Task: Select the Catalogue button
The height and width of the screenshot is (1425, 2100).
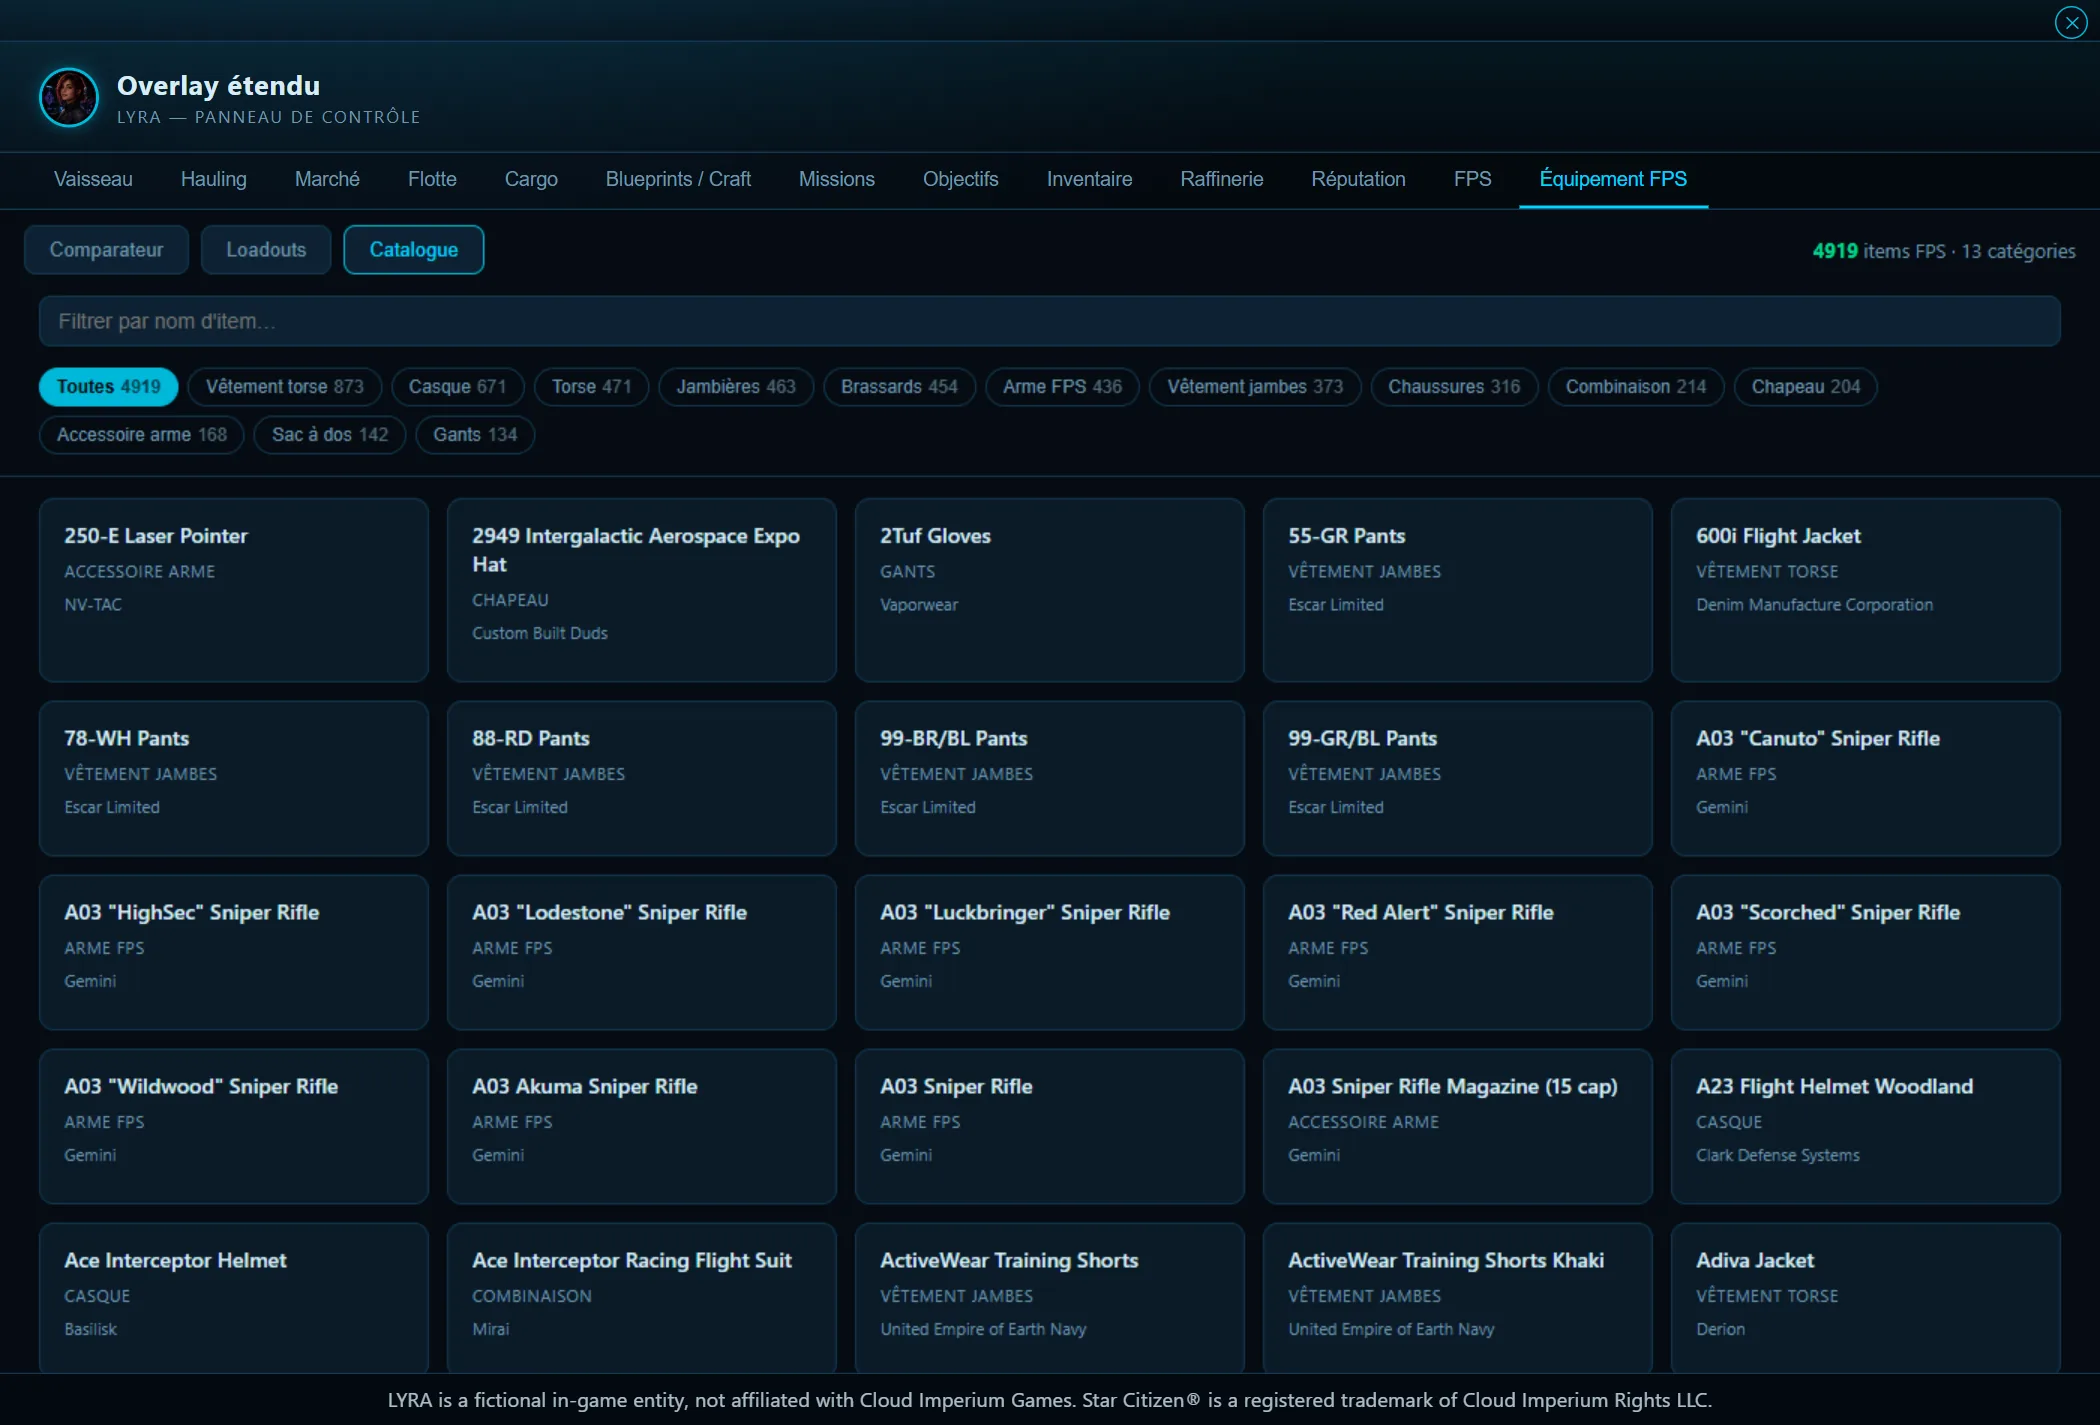Action: 414,250
